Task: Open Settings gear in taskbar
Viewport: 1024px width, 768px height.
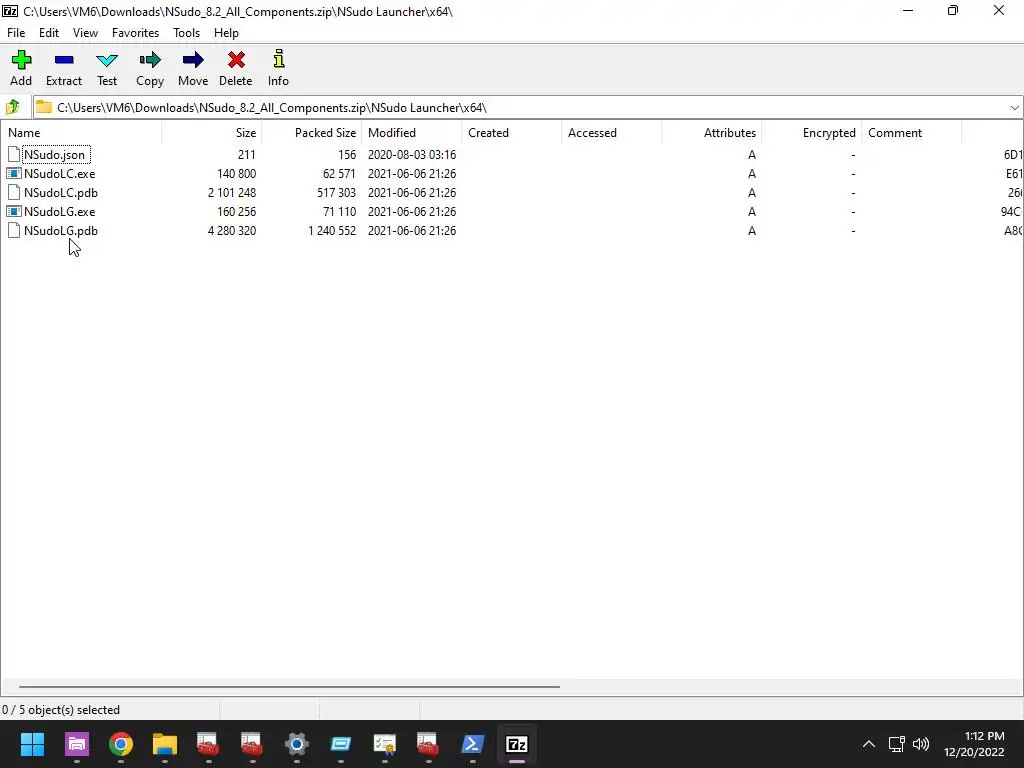Action: pyautogui.click(x=296, y=744)
